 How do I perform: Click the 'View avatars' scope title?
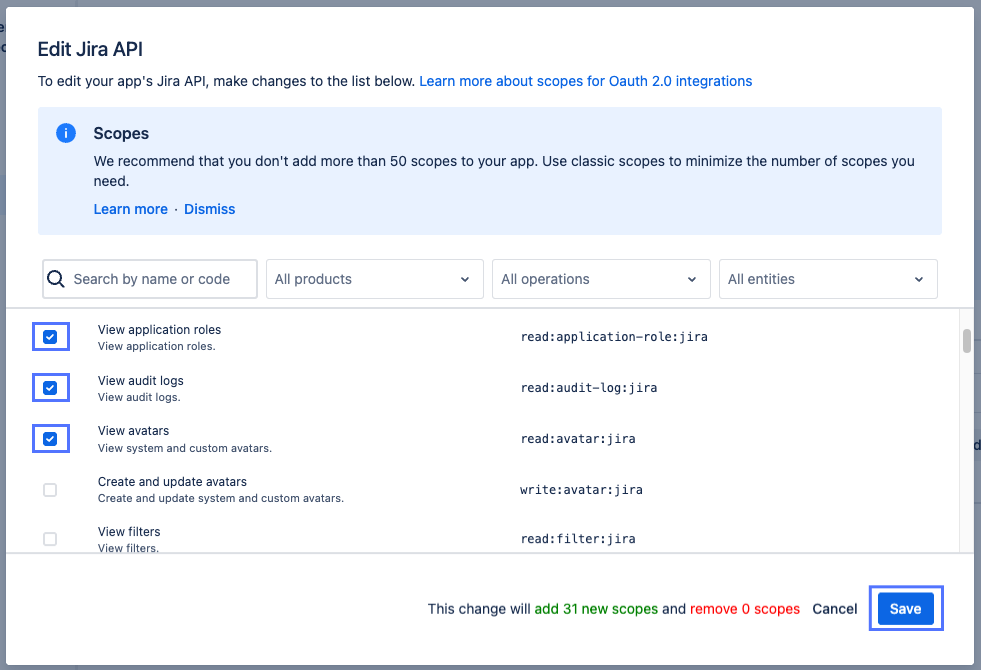click(133, 431)
